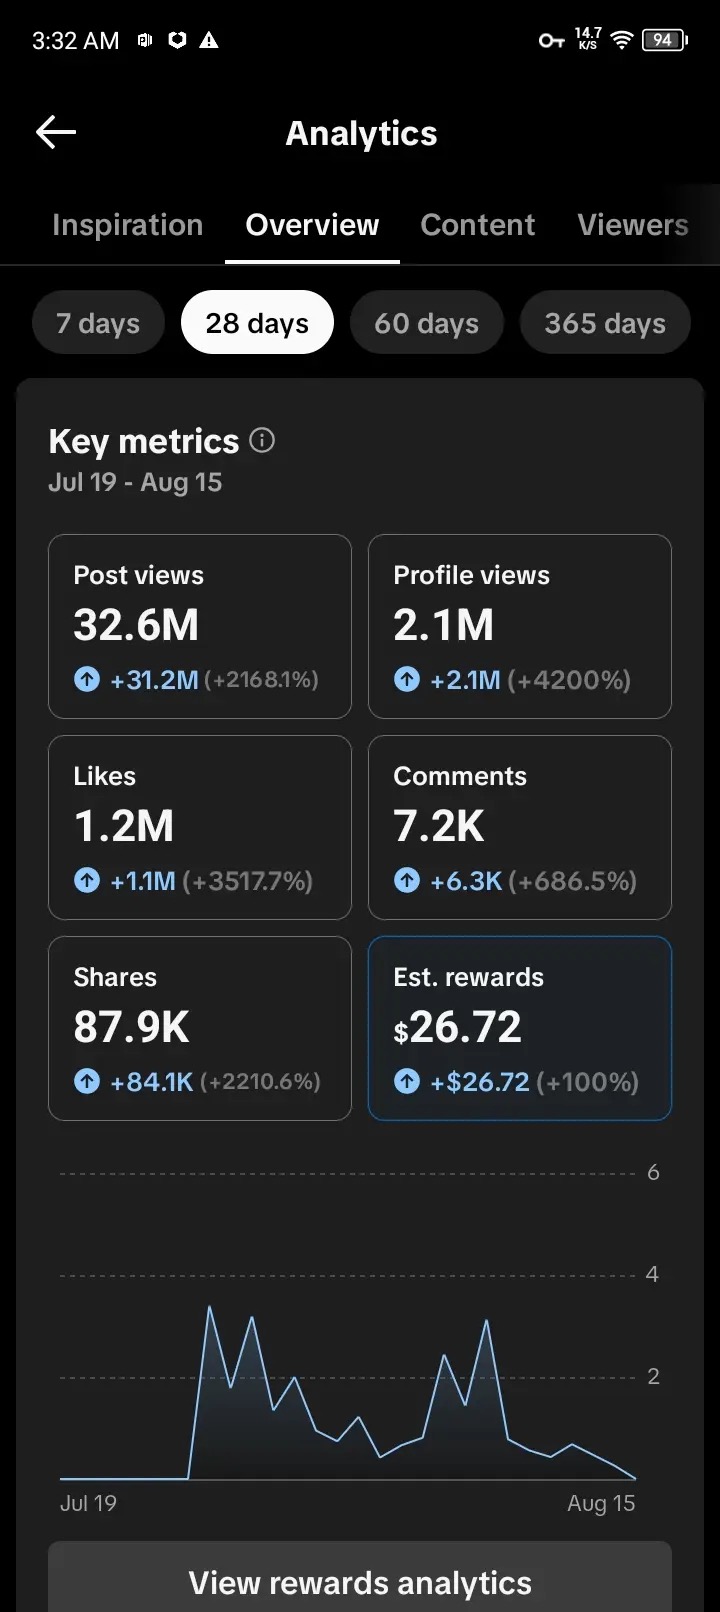Select the 60 days range
The width and height of the screenshot is (720, 1612).
[x=427, y=323]
